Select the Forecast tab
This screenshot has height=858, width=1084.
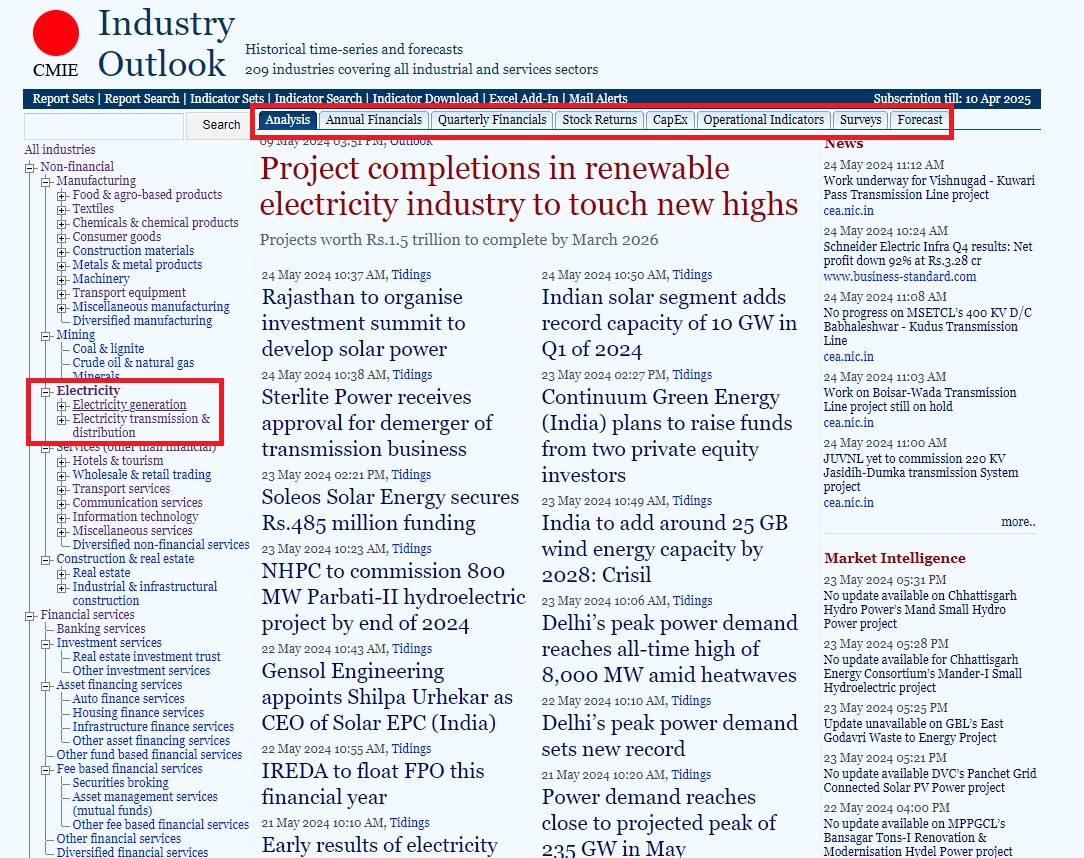919,120
